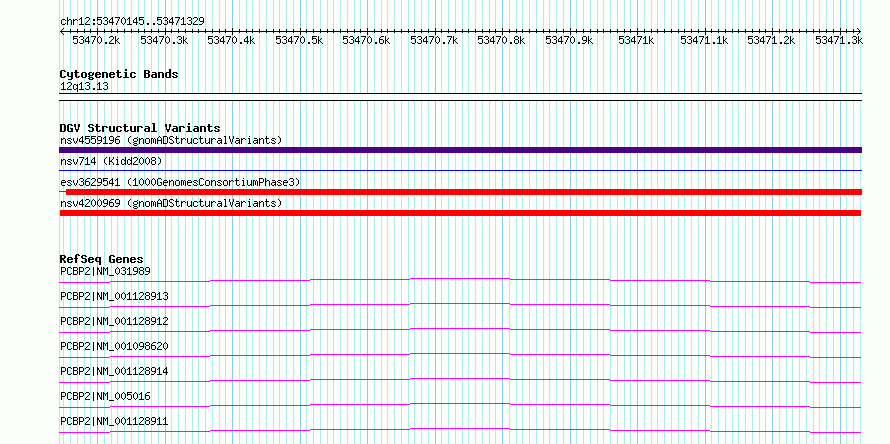Click the 53470.6k ruler tick label

(x=367, y=40)
